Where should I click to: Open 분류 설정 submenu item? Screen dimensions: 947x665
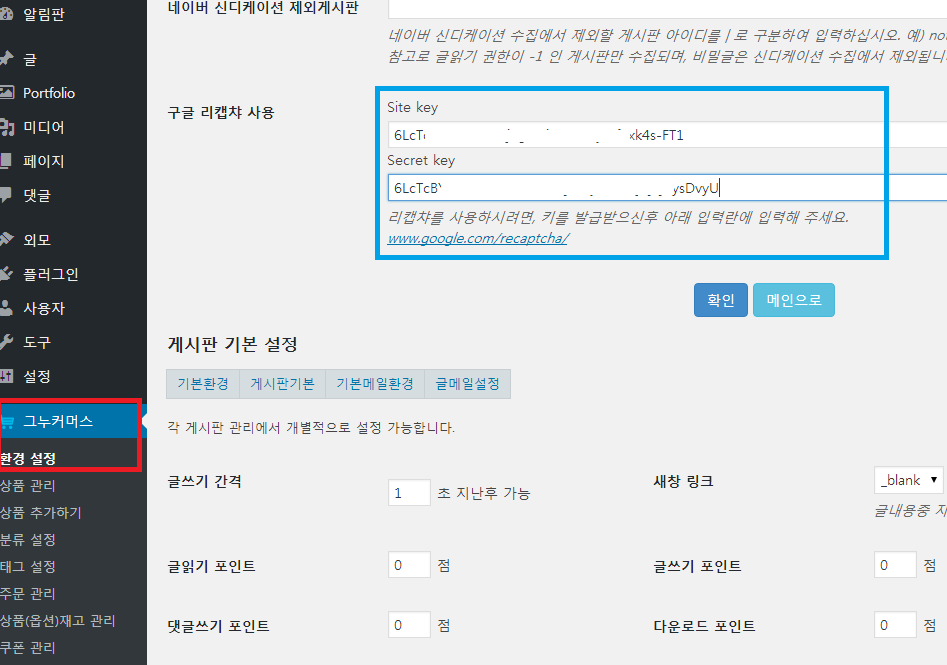point(28,539)
